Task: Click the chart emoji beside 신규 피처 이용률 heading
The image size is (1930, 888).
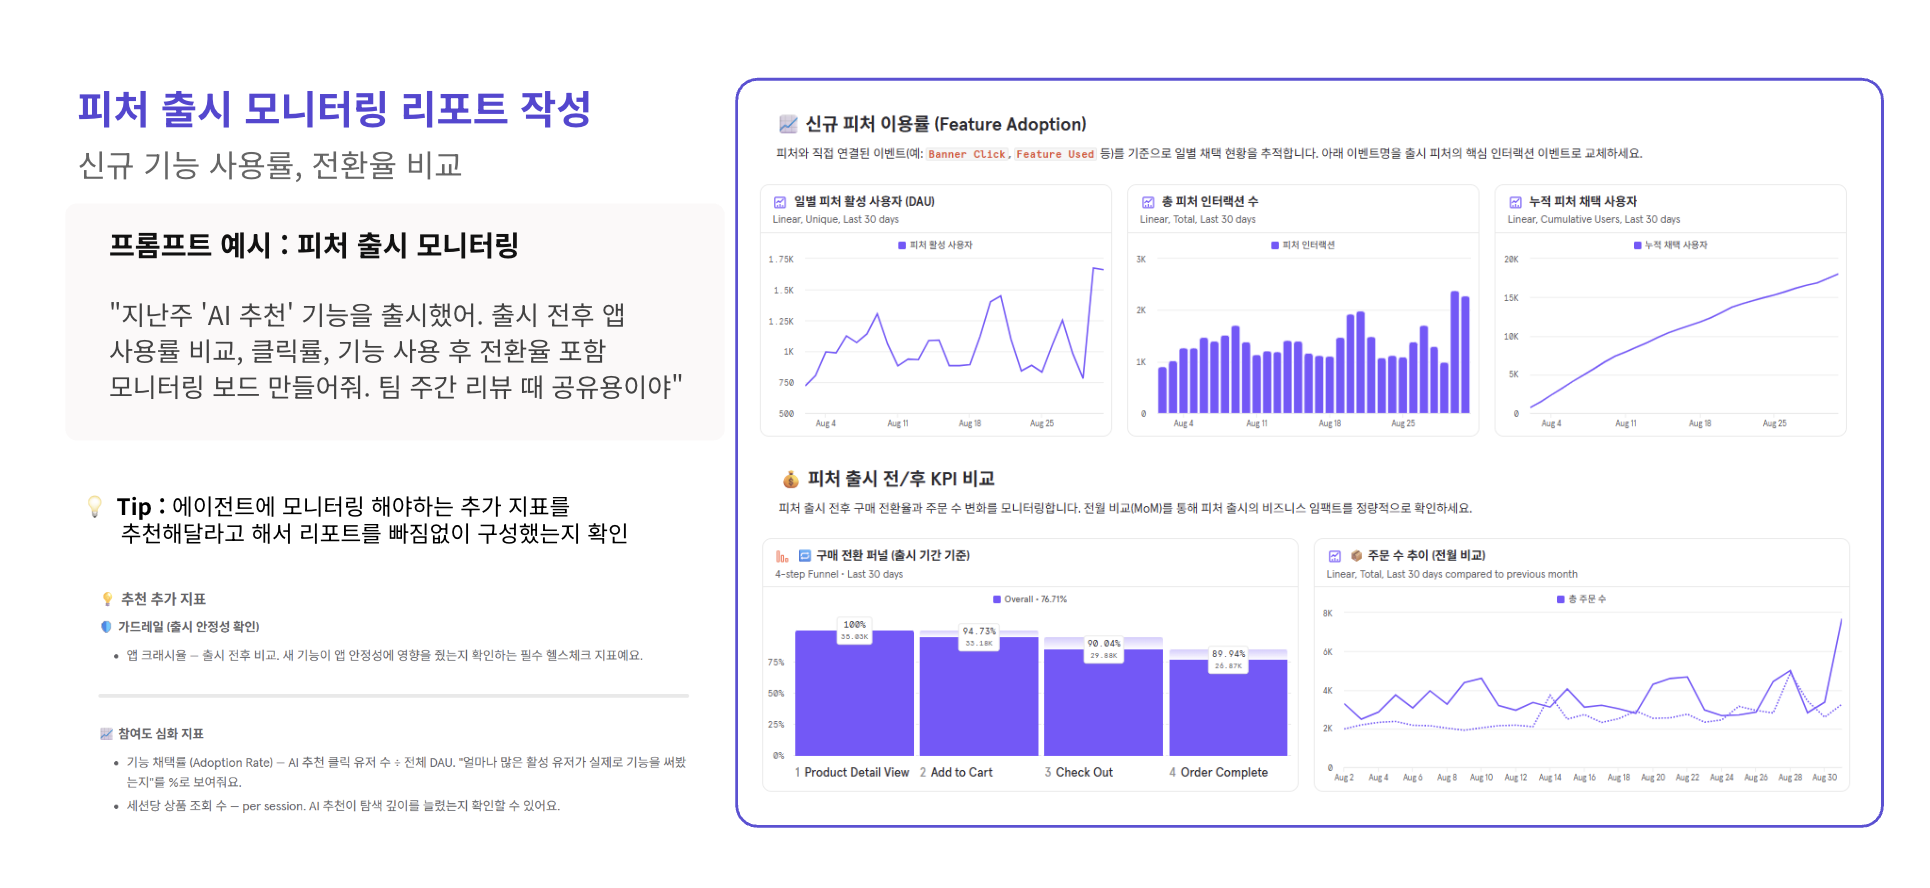Action: 788,124
